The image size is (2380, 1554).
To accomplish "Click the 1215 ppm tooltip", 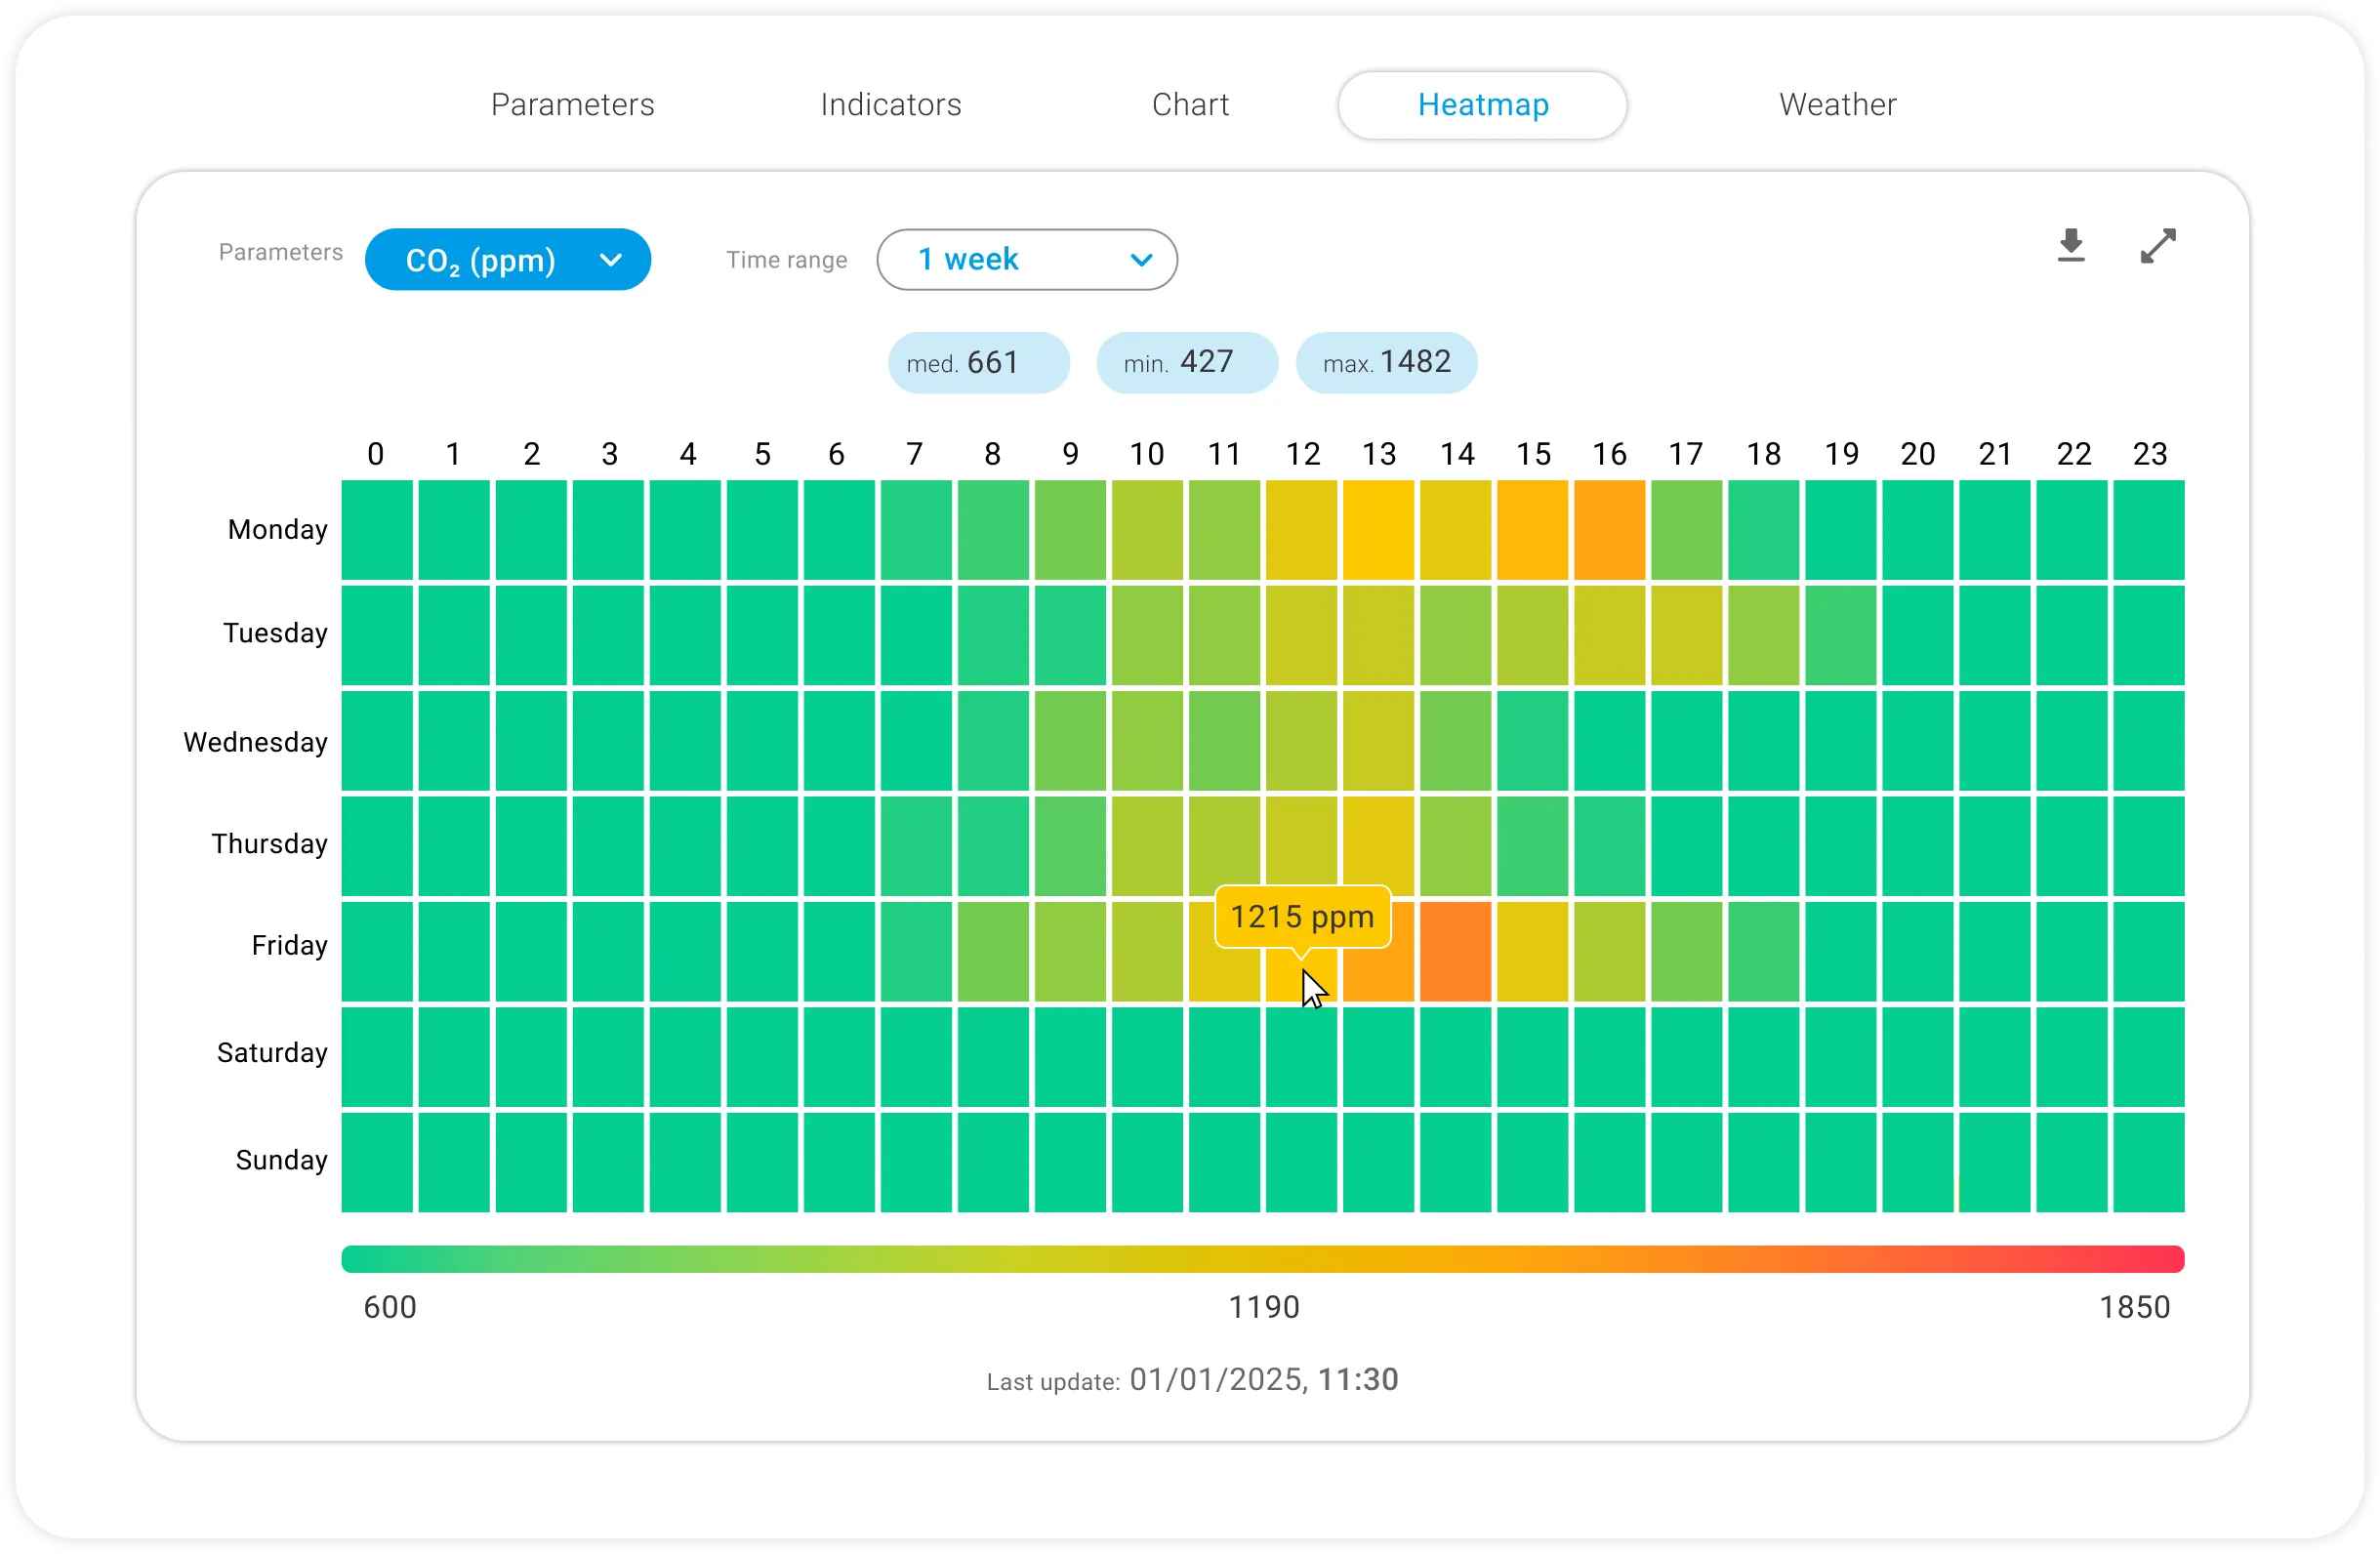I will click(1301, 916).
